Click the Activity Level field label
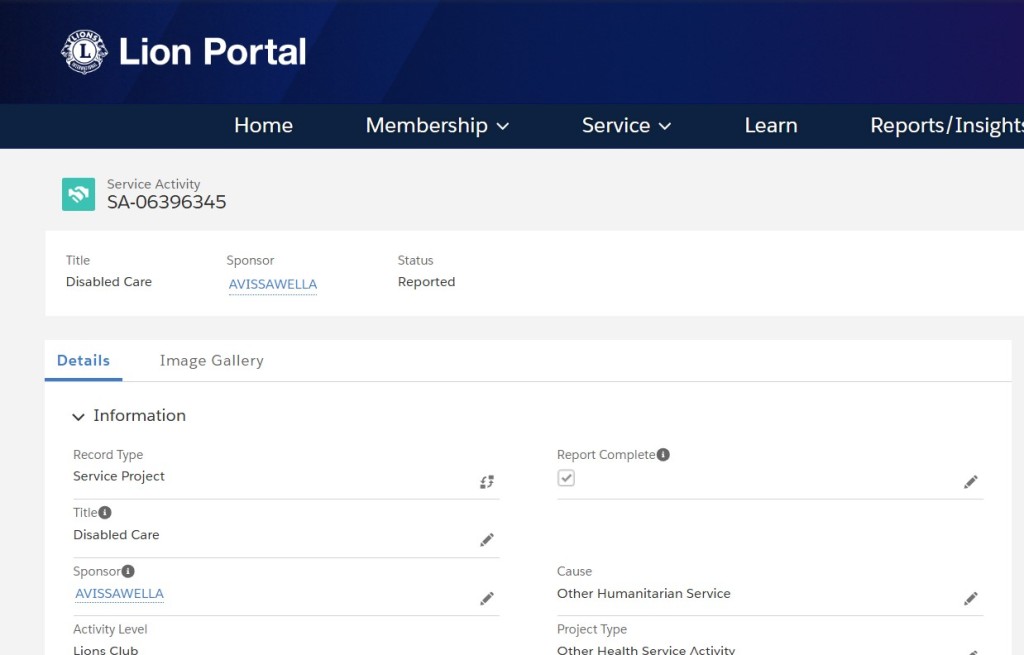The width and height of the screenshot is (1024, 655). [110, 630]
